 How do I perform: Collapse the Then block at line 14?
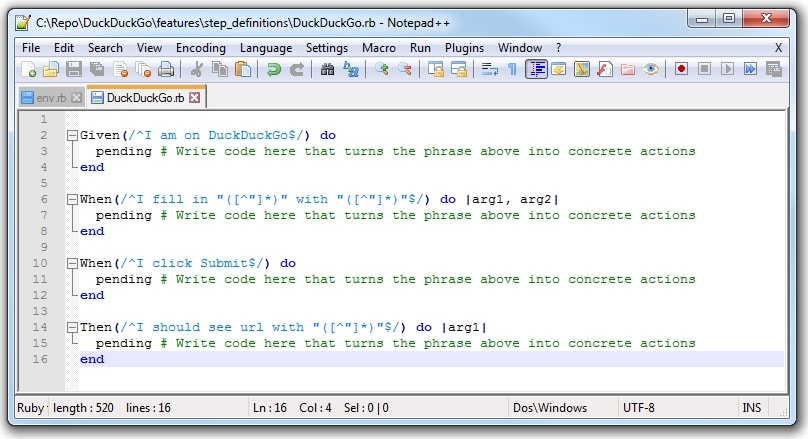coord(72,328)
